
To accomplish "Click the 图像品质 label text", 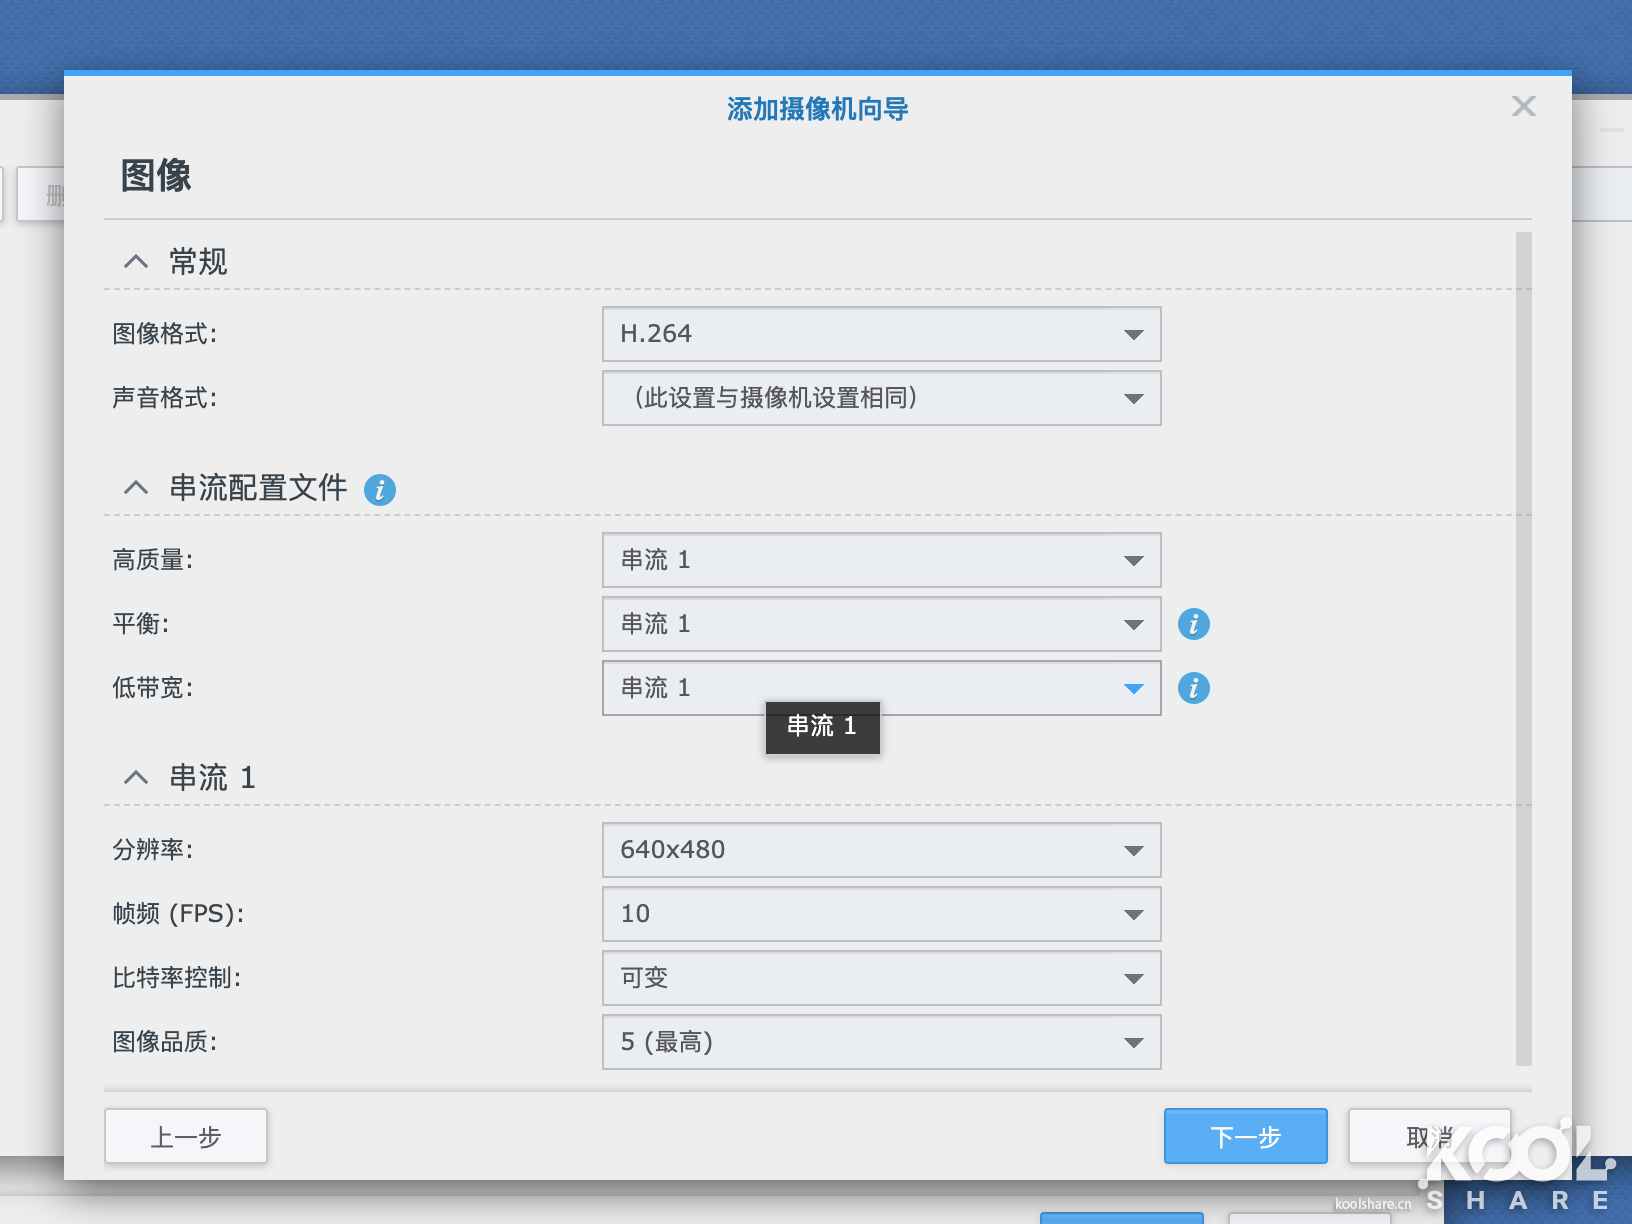I will (164, 1042).
